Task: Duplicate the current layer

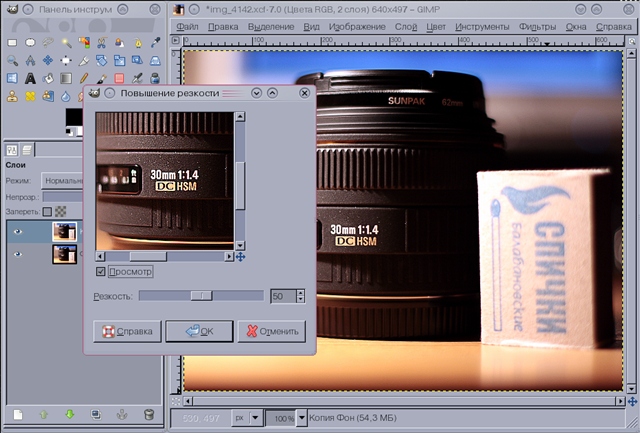Action: [x=96, y=414]
